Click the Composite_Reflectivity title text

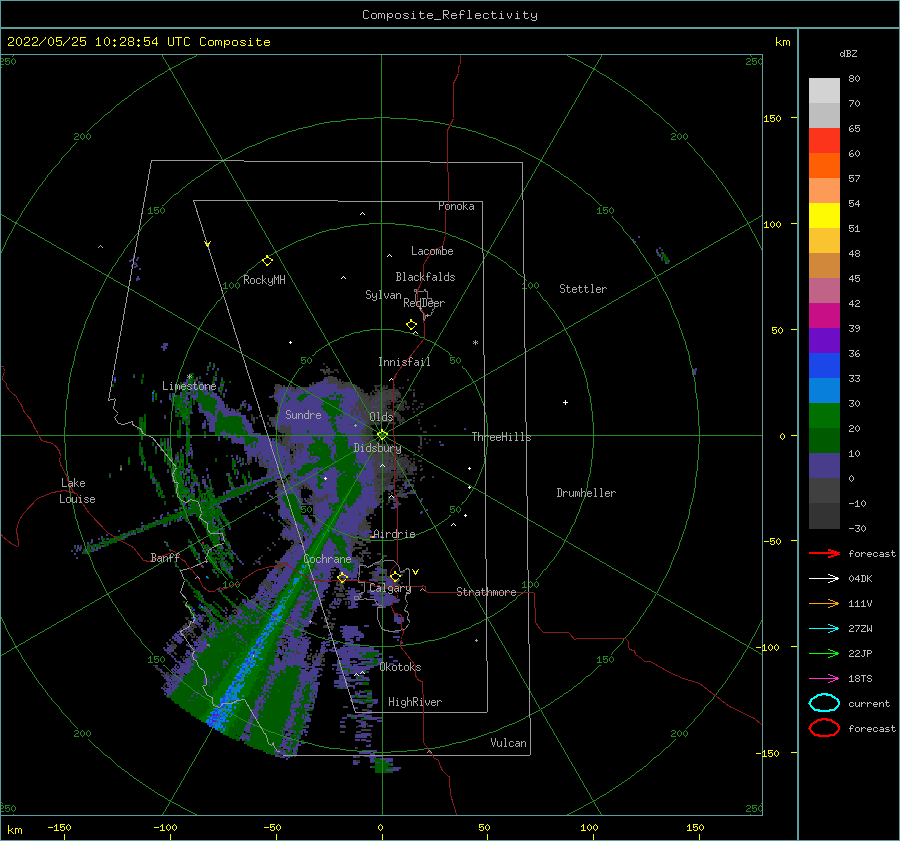click(450, 15)
